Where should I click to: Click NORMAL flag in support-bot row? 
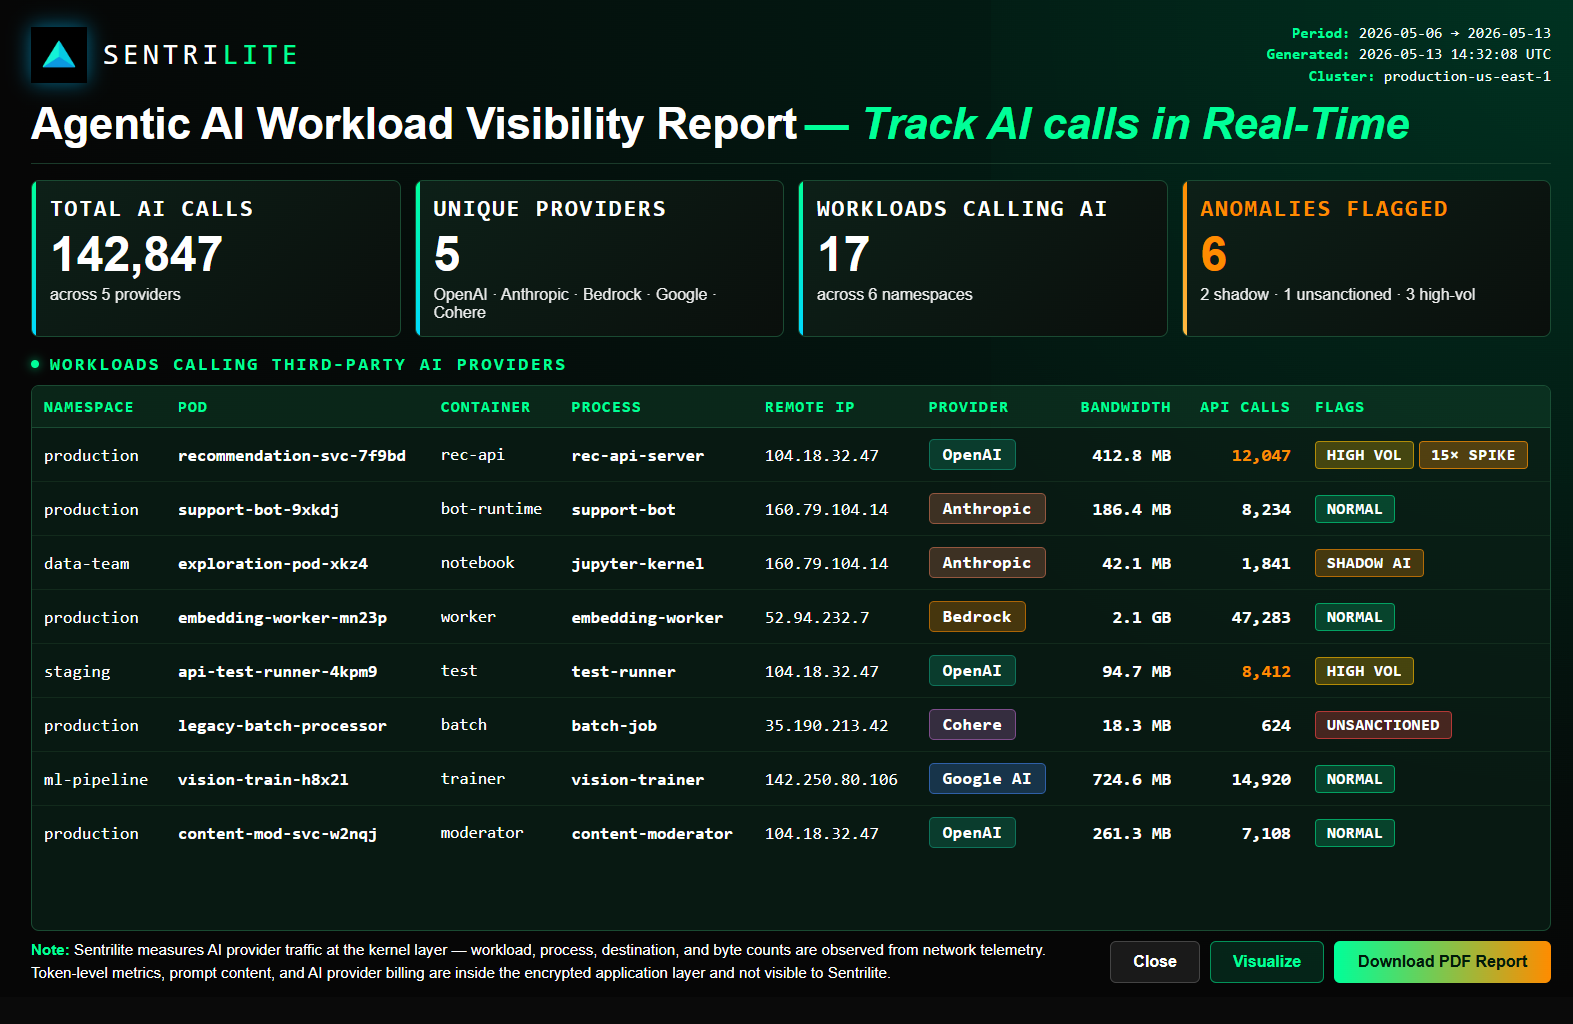[x=1354, y=509]
